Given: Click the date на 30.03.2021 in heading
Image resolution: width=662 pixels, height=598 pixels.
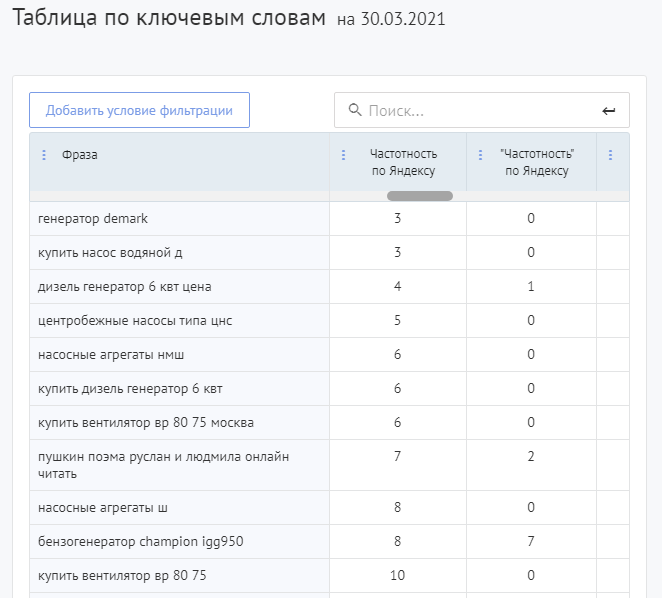Looking at the screenshot, I should click(x=391, y=20).
